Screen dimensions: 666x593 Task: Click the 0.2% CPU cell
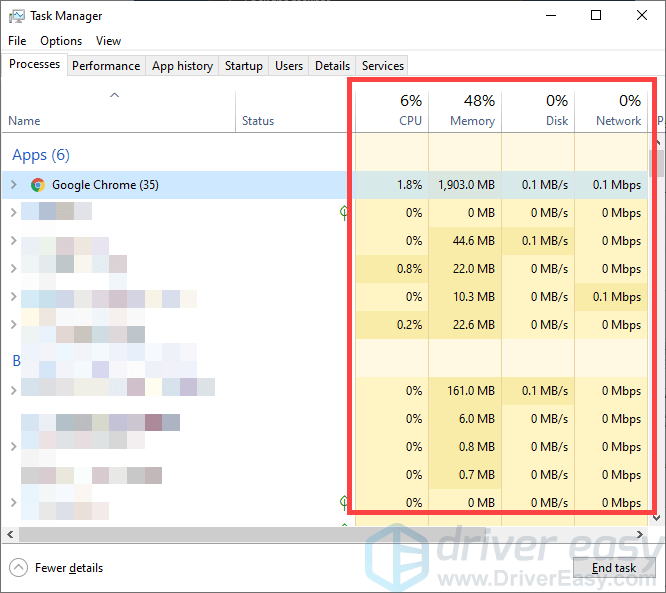tap(392, 325)
